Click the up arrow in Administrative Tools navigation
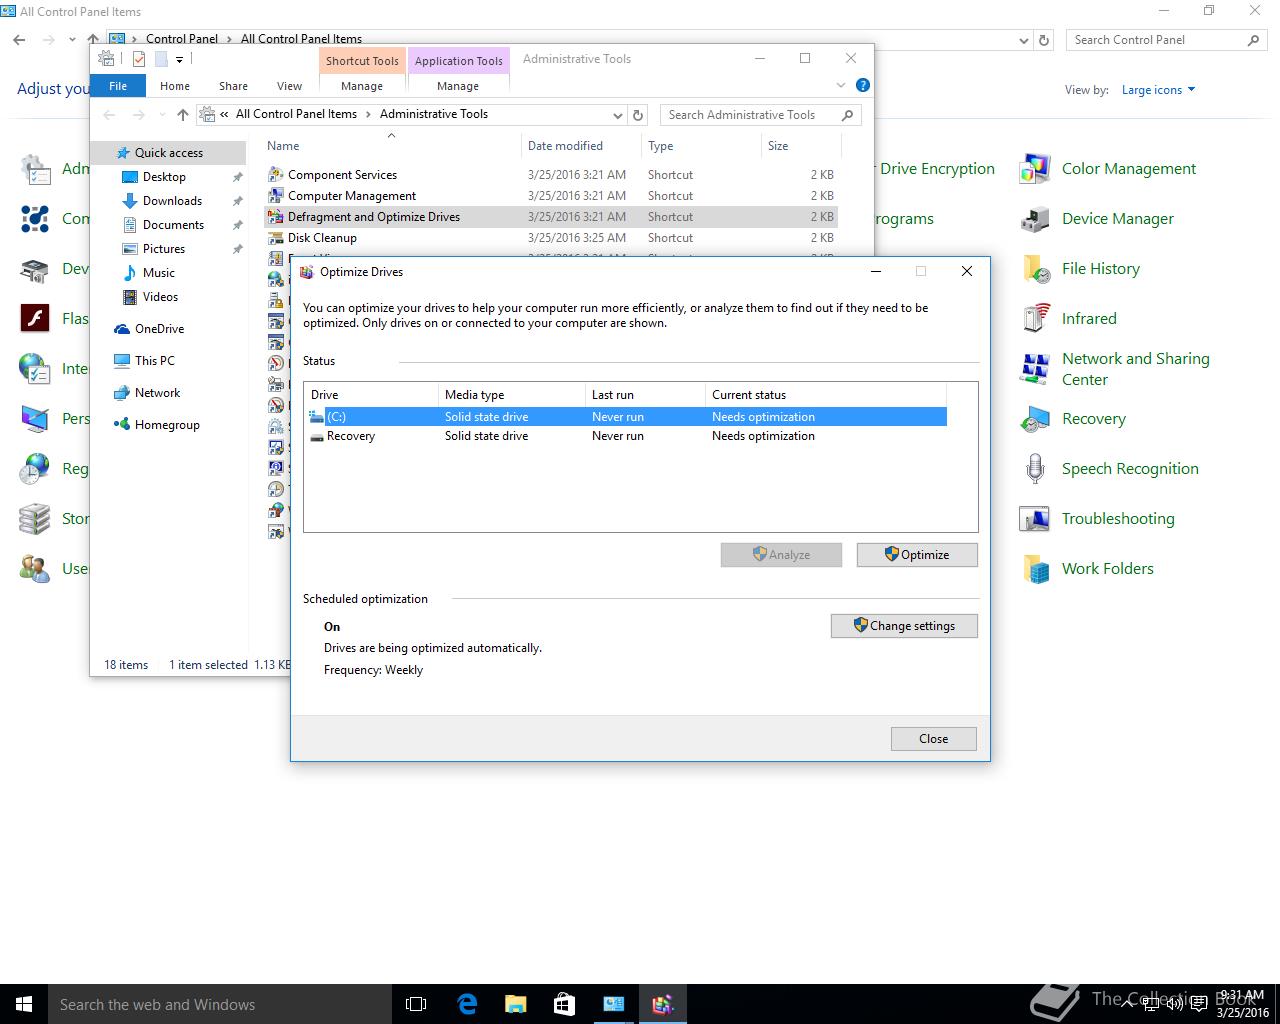Screen dimensions: 1280x1024 tap(182, 115)
